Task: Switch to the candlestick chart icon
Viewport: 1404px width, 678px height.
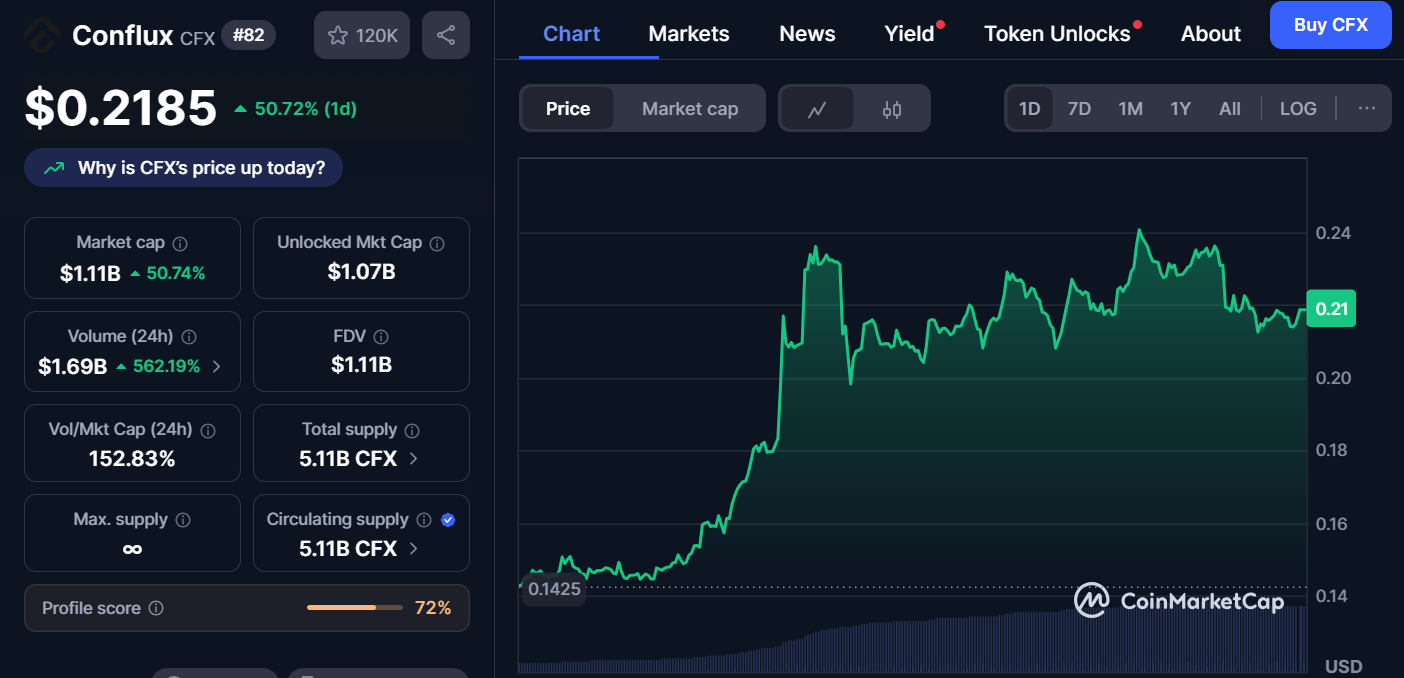Action: point(892,109)
